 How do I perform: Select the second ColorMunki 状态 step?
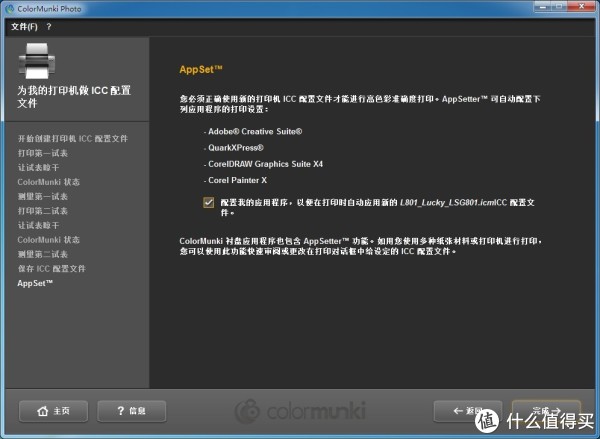pos(49,240)
